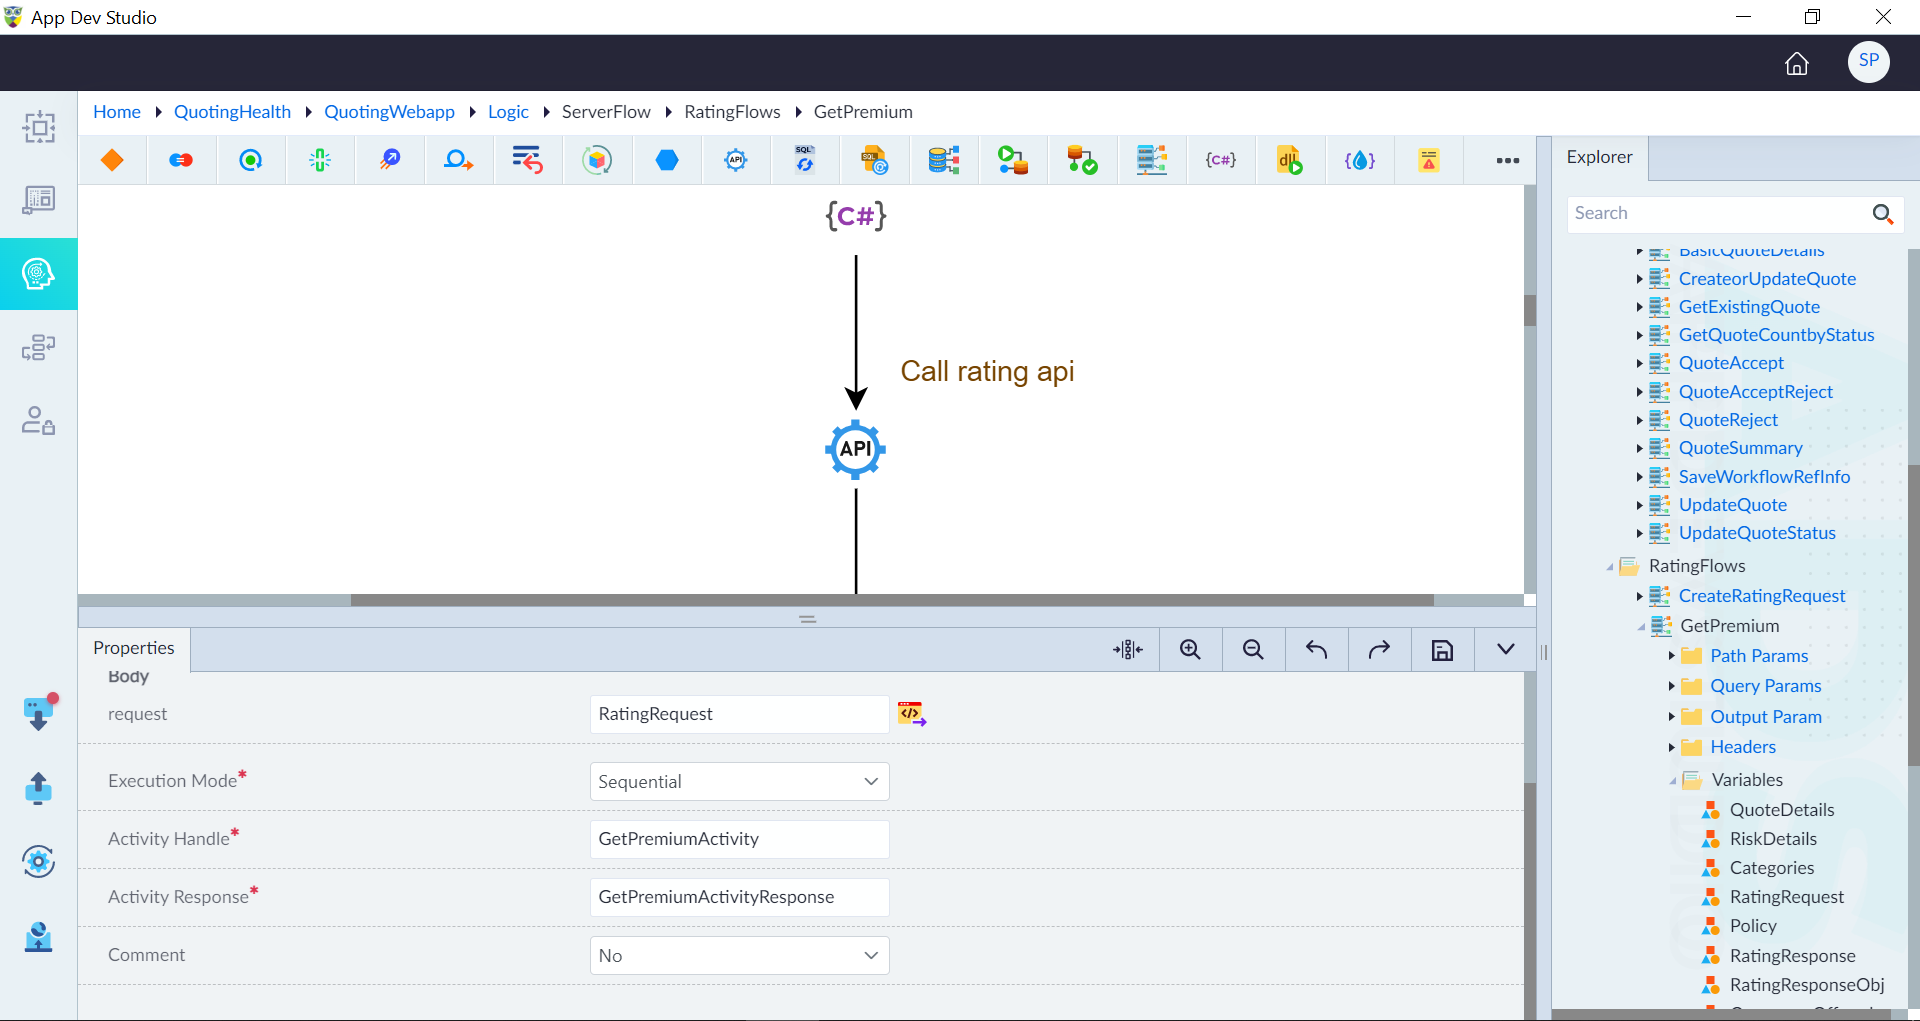
Task: Open the Comment dropdown
Action: pos(740,956)
